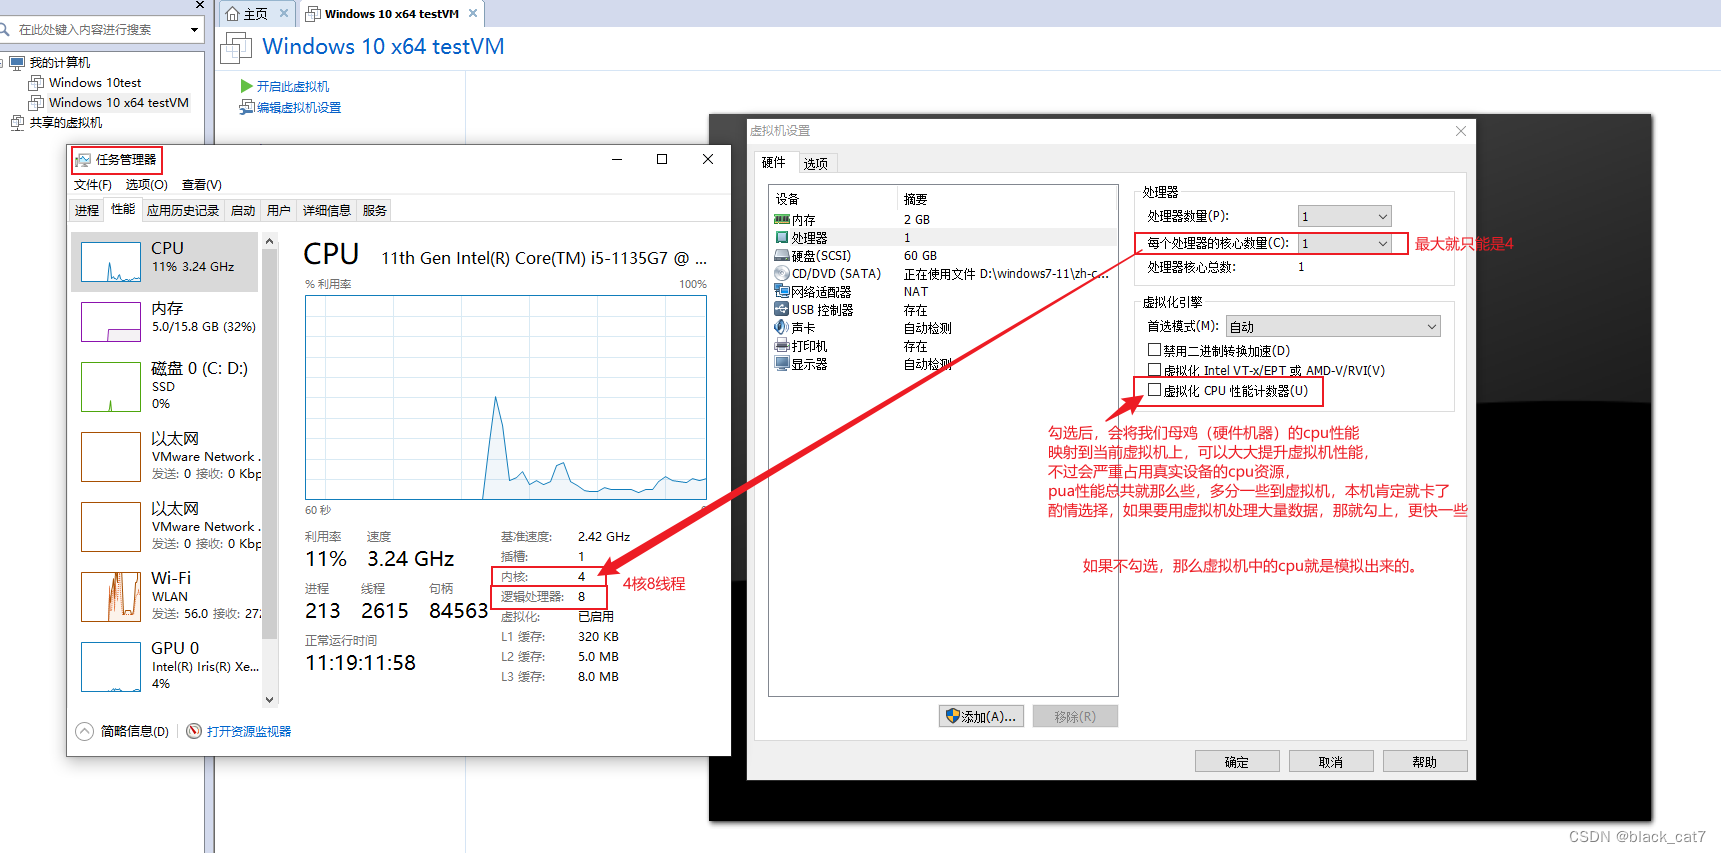1721x853 pixels.
Task: Click the Sound Card device icon
Action: [782, 327]
